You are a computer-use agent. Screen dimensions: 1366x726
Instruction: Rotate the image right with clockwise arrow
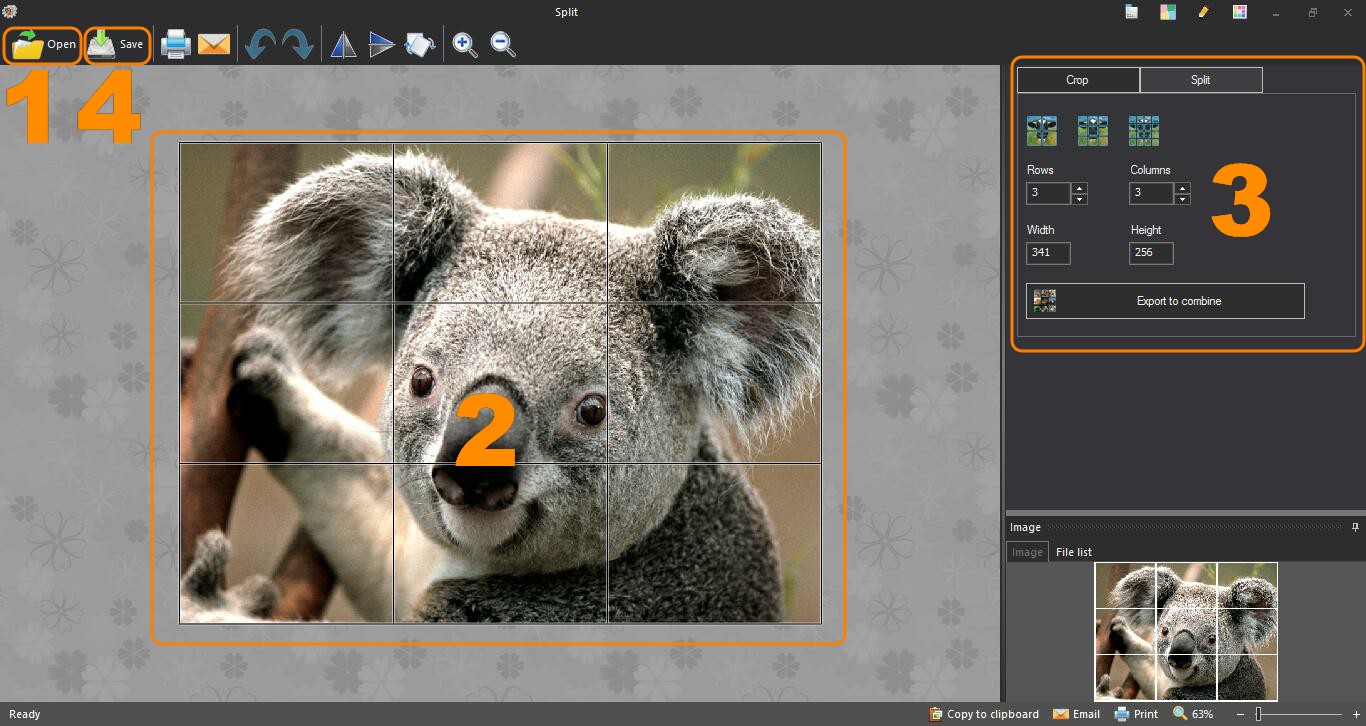297,45
